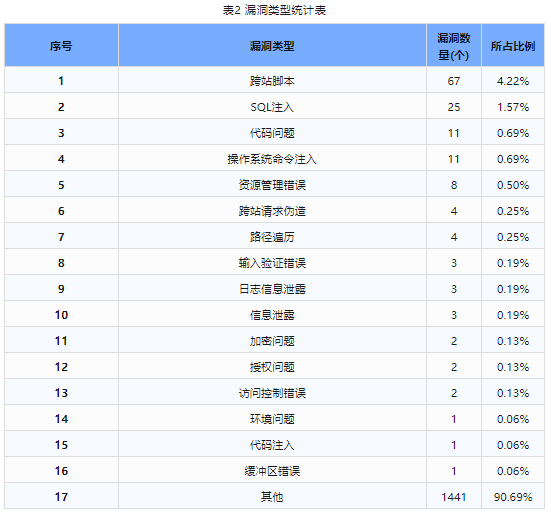Viewport: 551px width, 514px height.
Task: Click serial number 5
Action: click(61, 185)
